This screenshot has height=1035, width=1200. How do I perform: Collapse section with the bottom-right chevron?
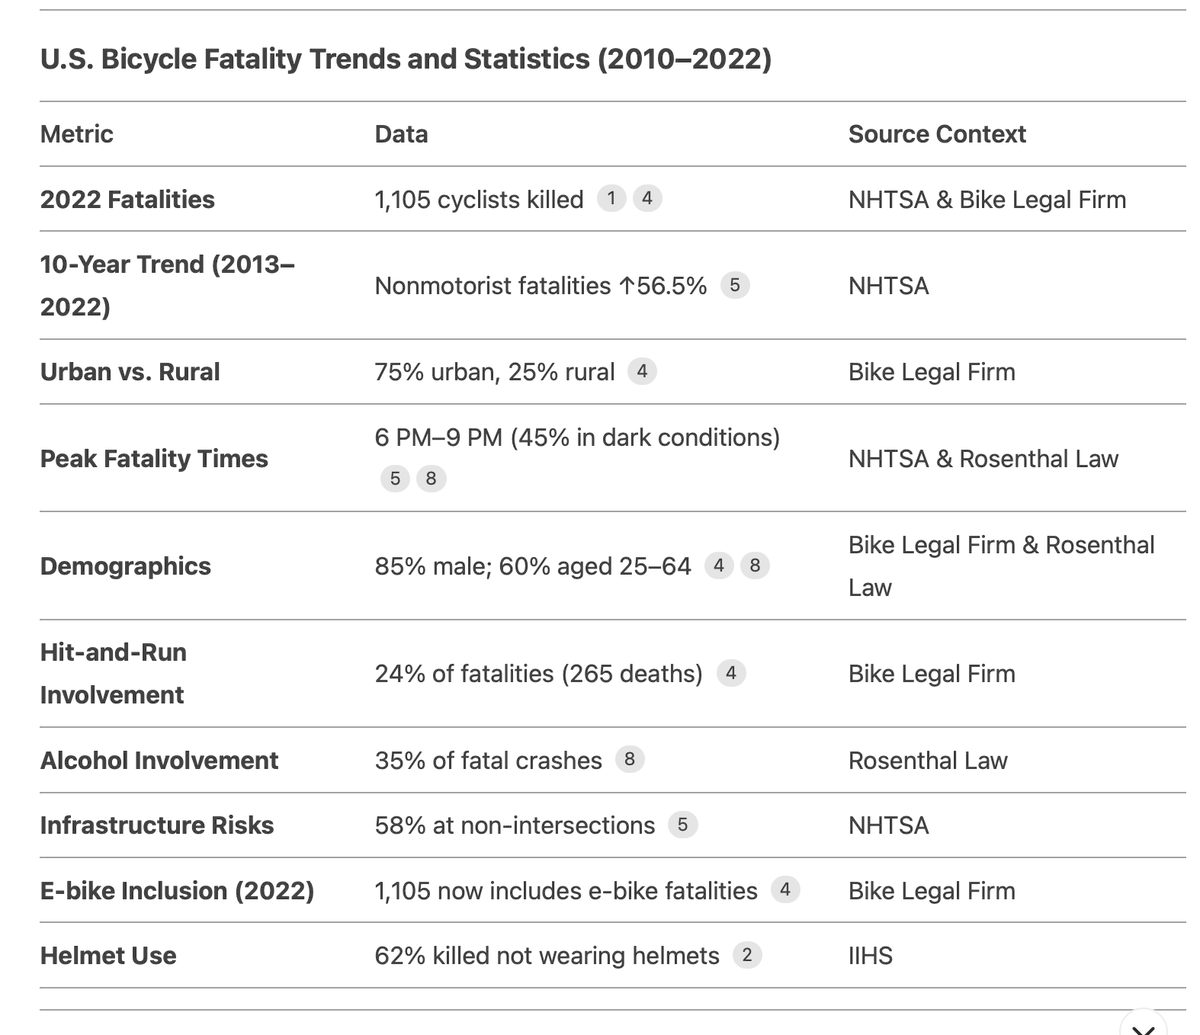(x=1142, y=1027)
